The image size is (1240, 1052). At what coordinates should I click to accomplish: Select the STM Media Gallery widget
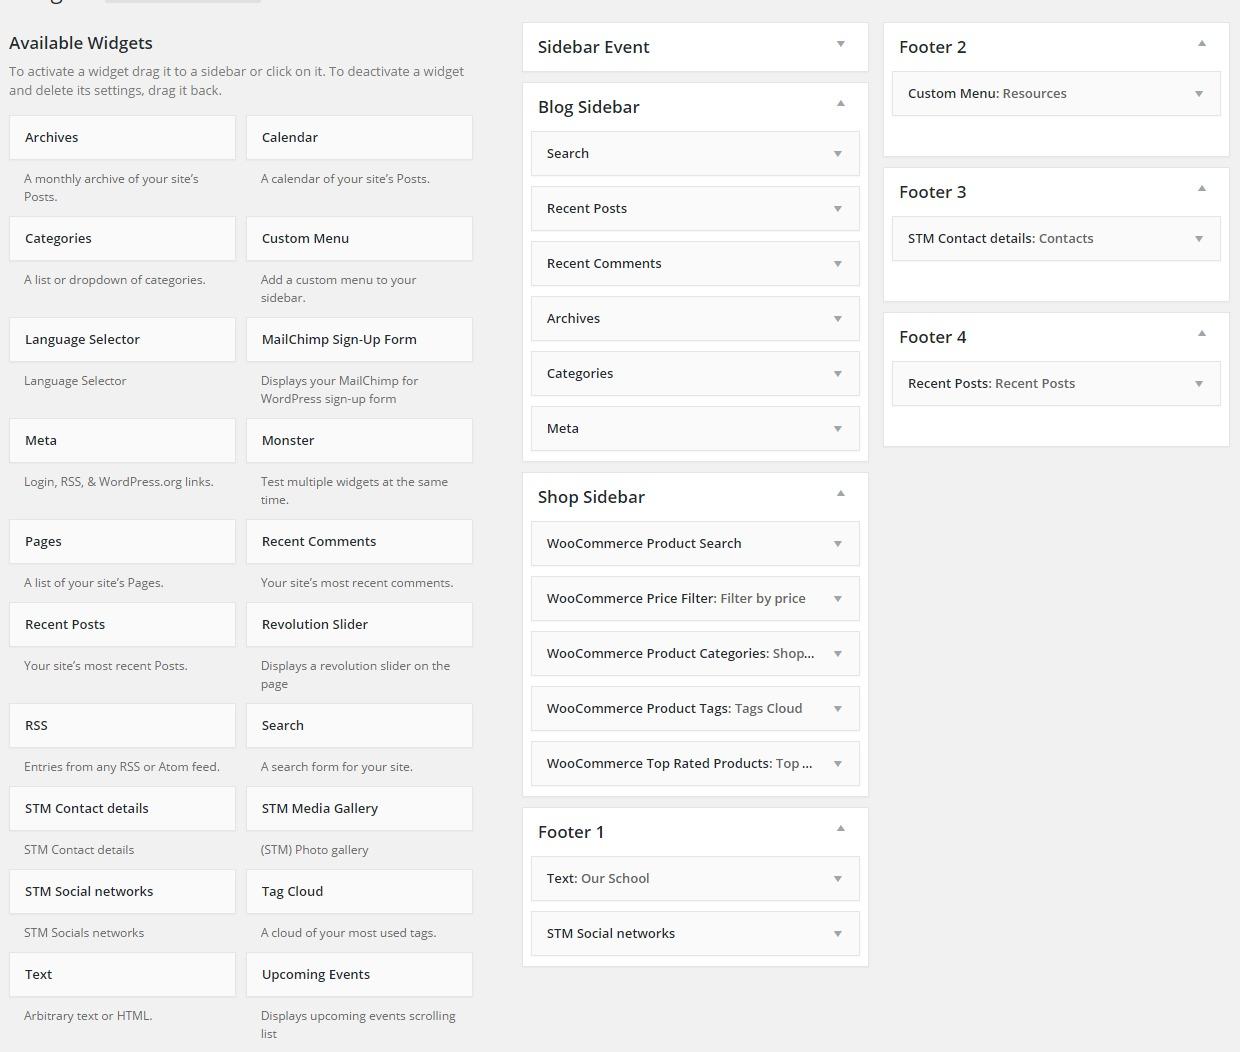(359, 809)
